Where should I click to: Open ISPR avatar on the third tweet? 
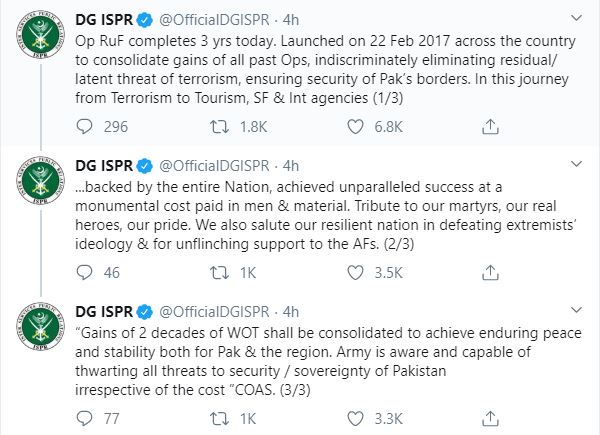coord(41,326)
